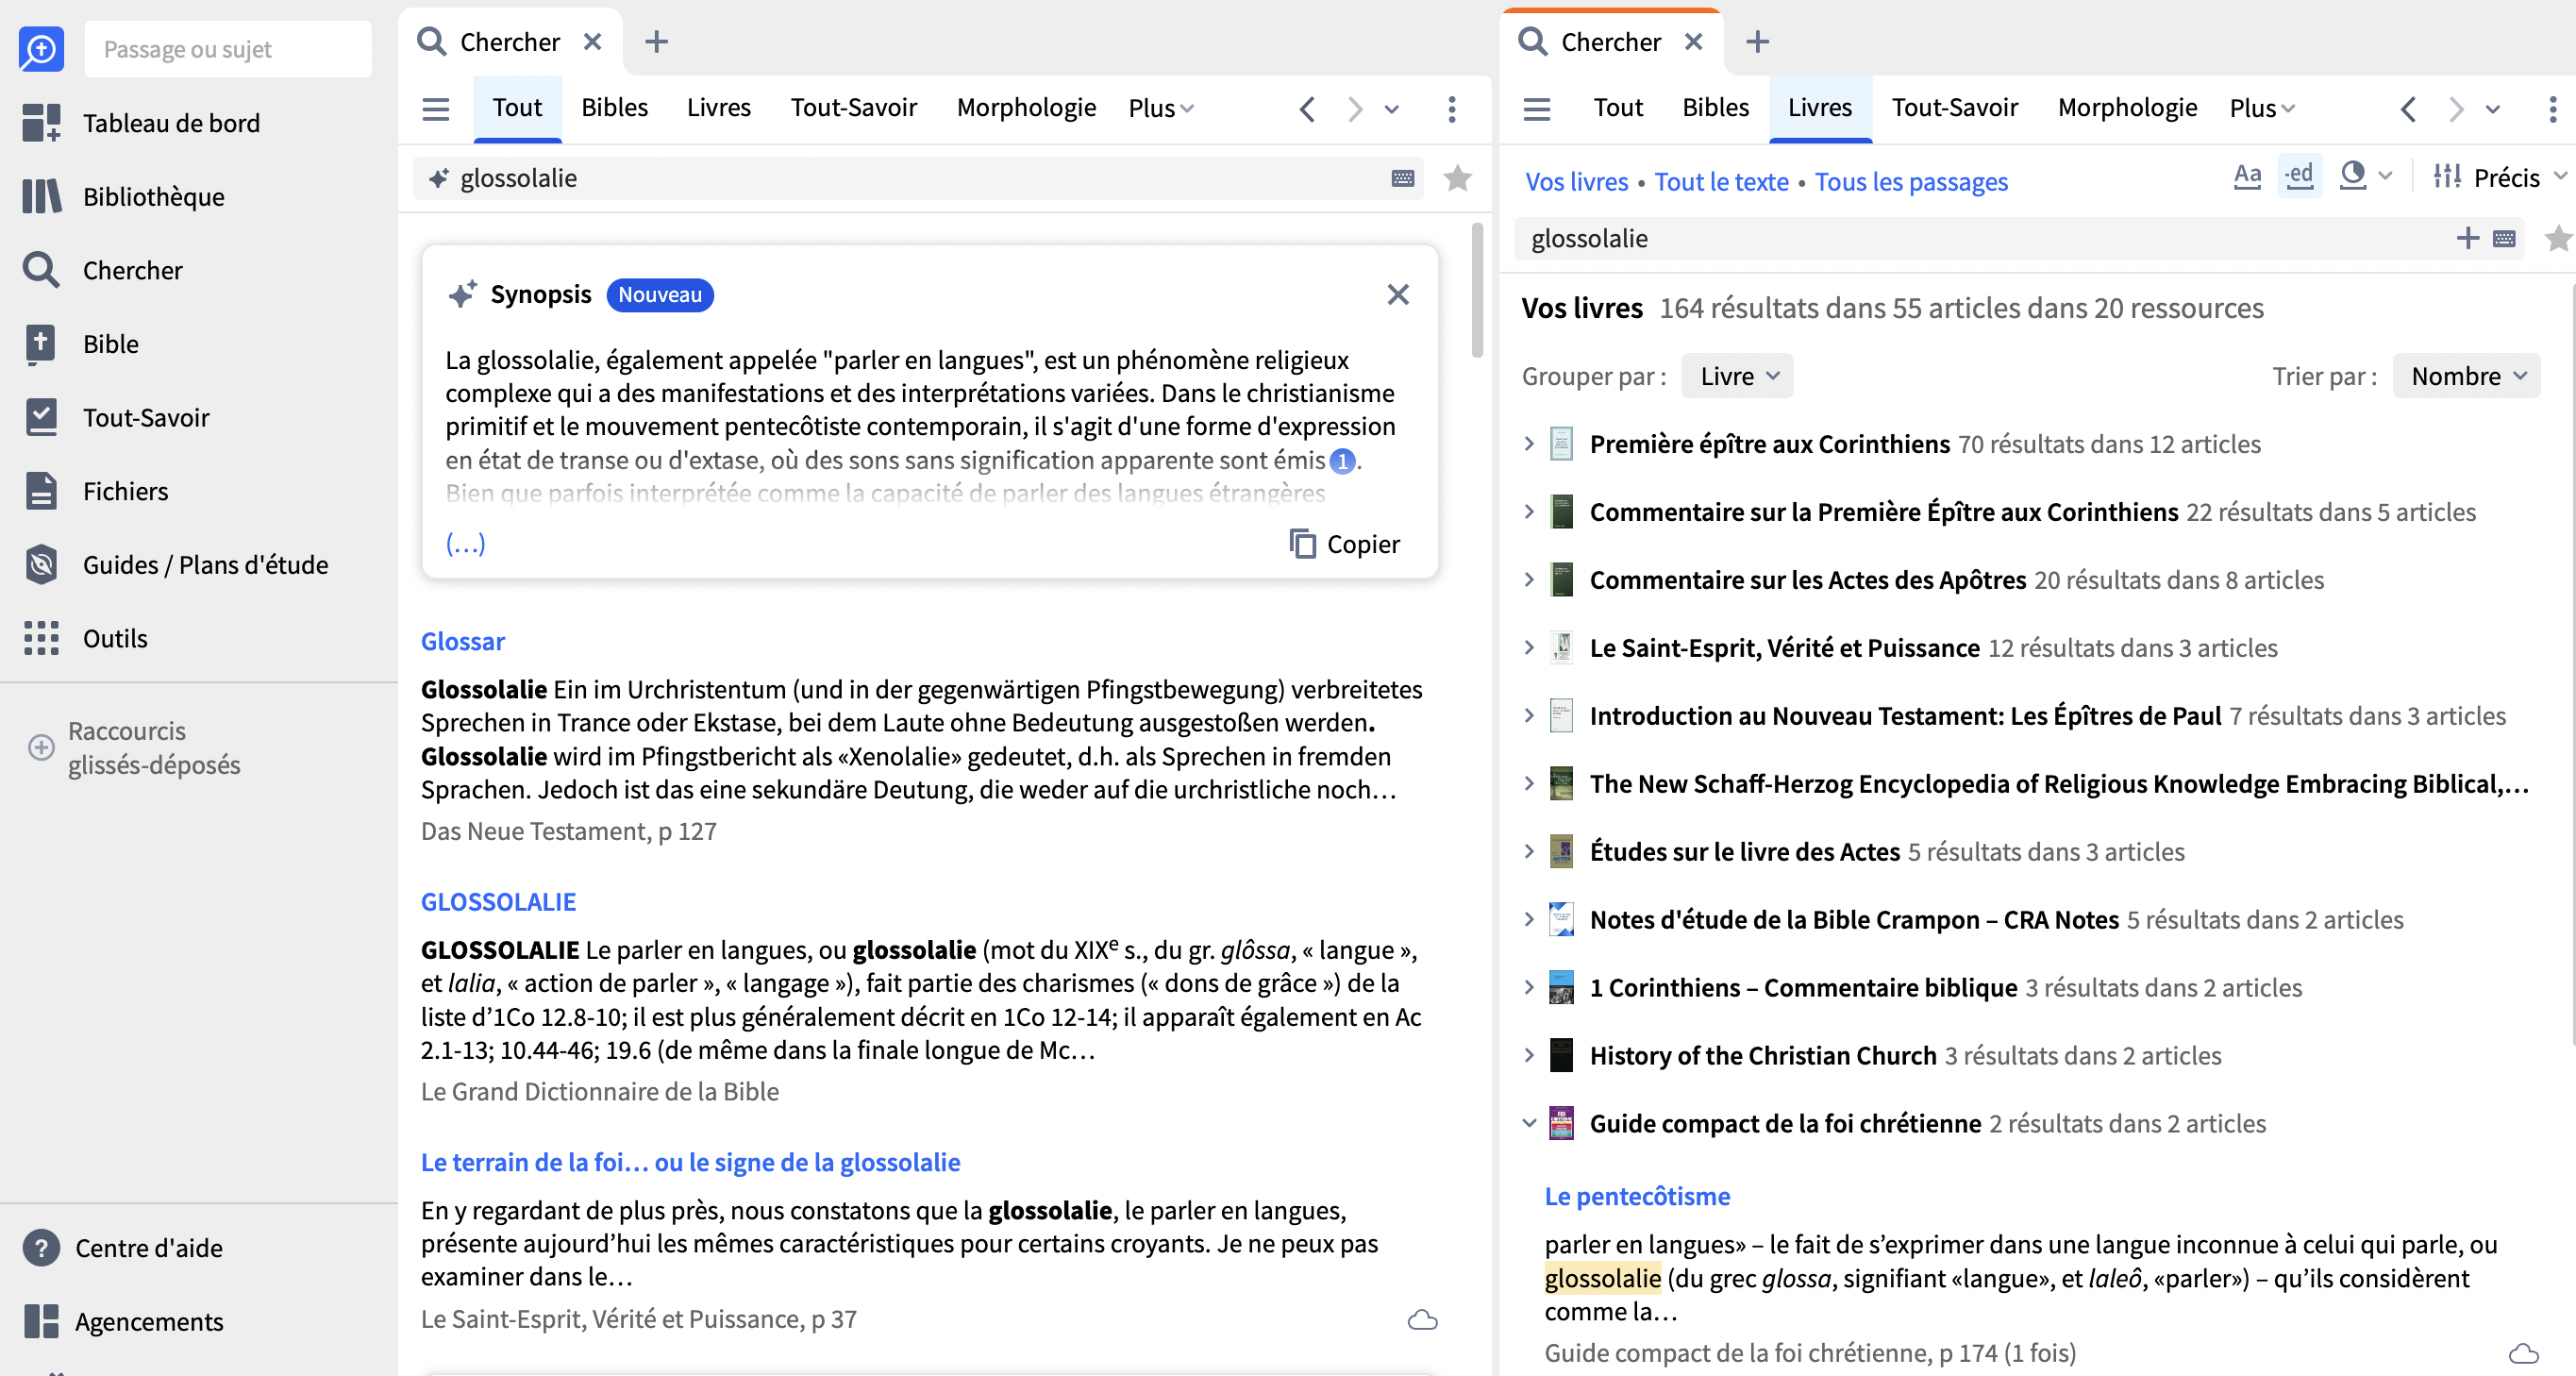Click Copier to copy synopsis
Viewport: 2576px width, 1376px height.
1344,544
